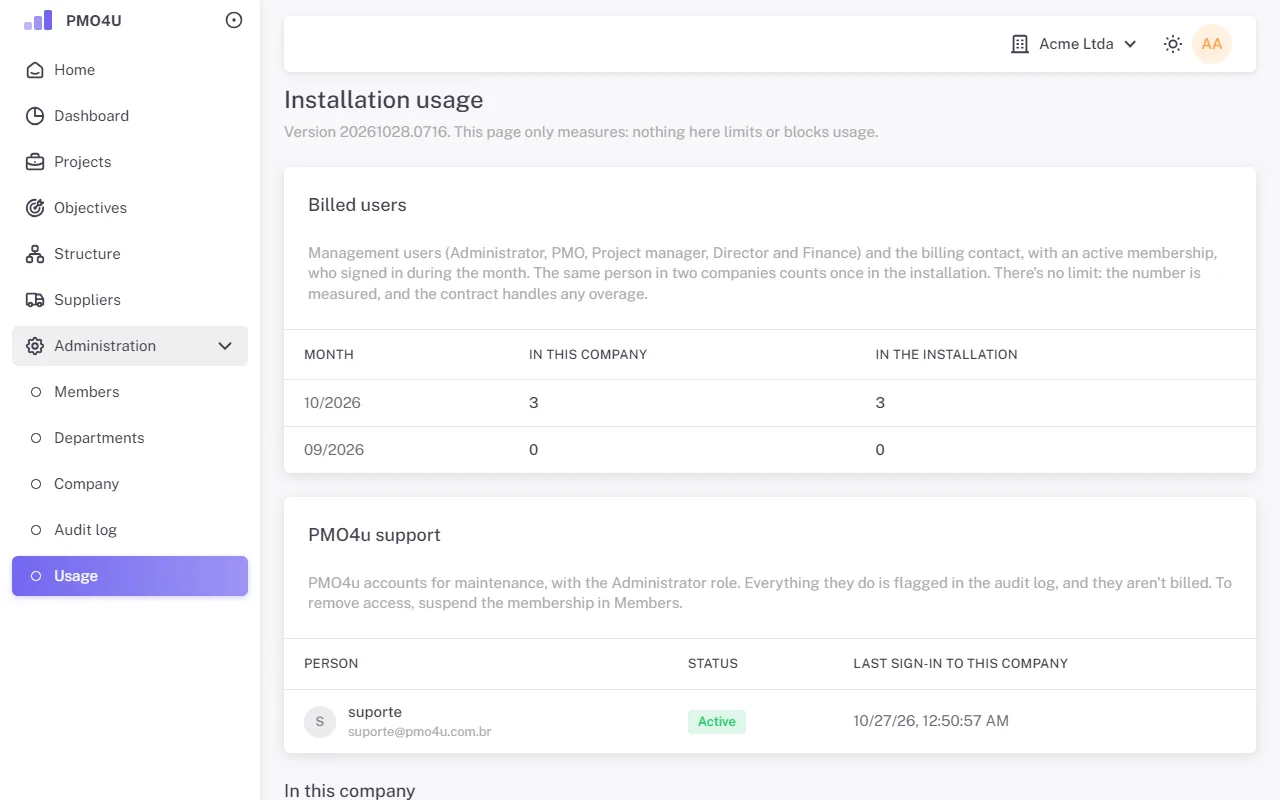The image size is (1280, 800).
Task: Open the Acme Ltda company dropdown
Action: pyautogui.click(x=1074, y=44)
